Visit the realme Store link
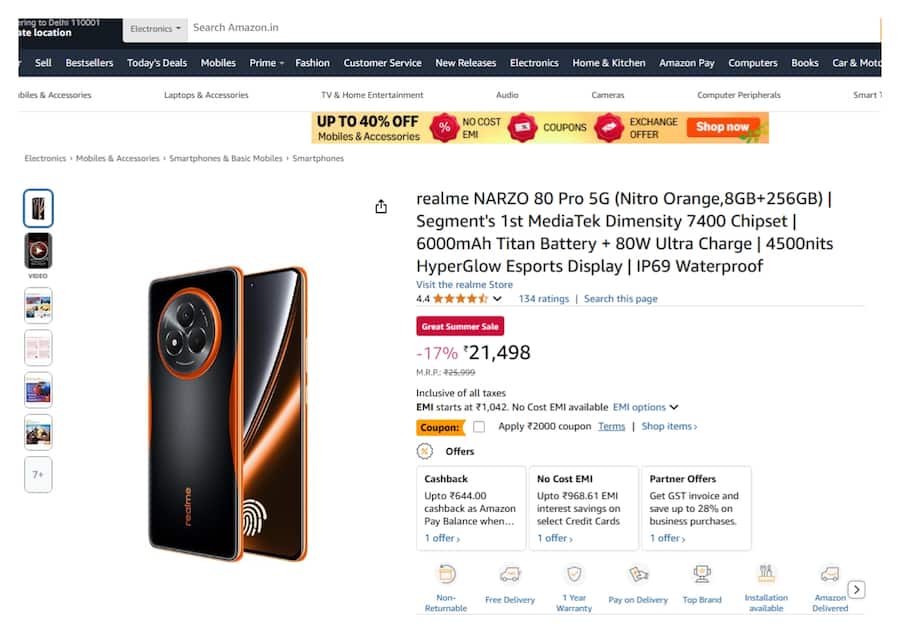This screenshot has width=900, height=633. (x=464, y=284)
